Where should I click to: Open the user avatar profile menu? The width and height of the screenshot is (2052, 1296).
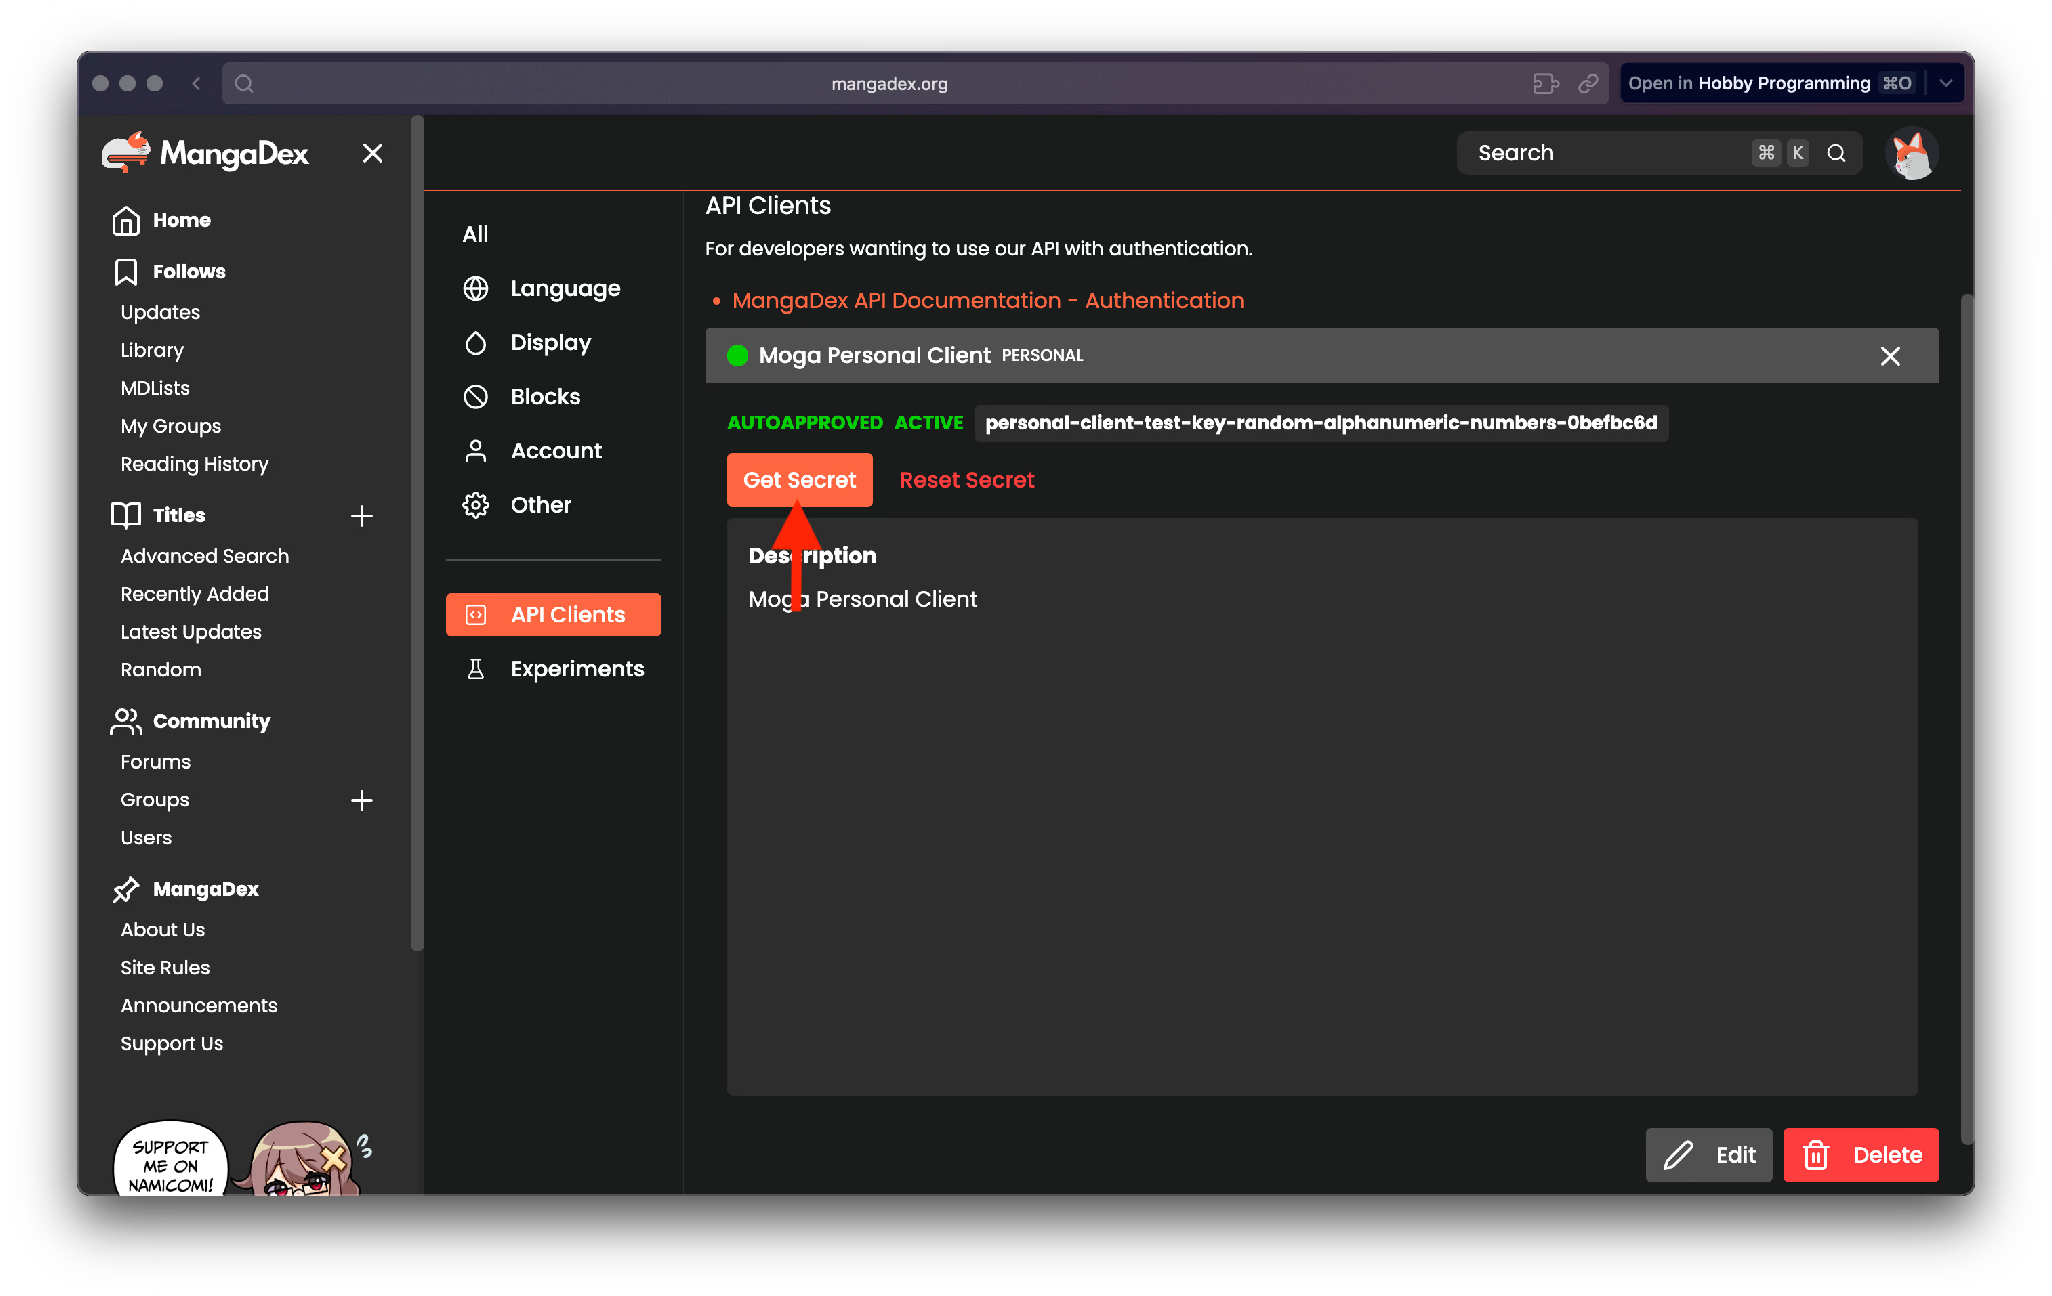point(1911,154)
